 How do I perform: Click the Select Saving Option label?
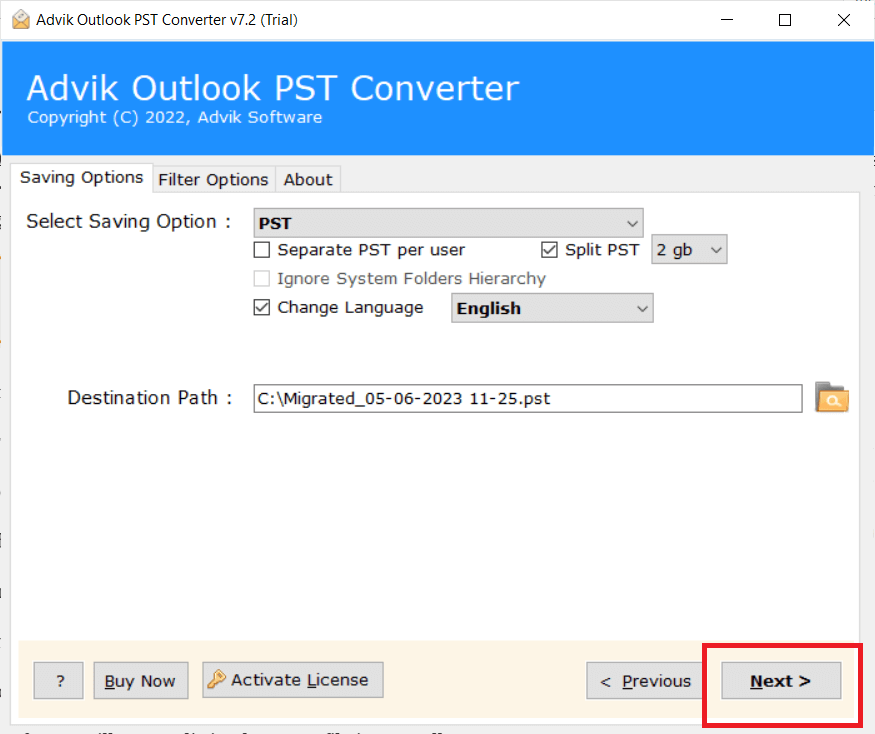pos(128,222)
